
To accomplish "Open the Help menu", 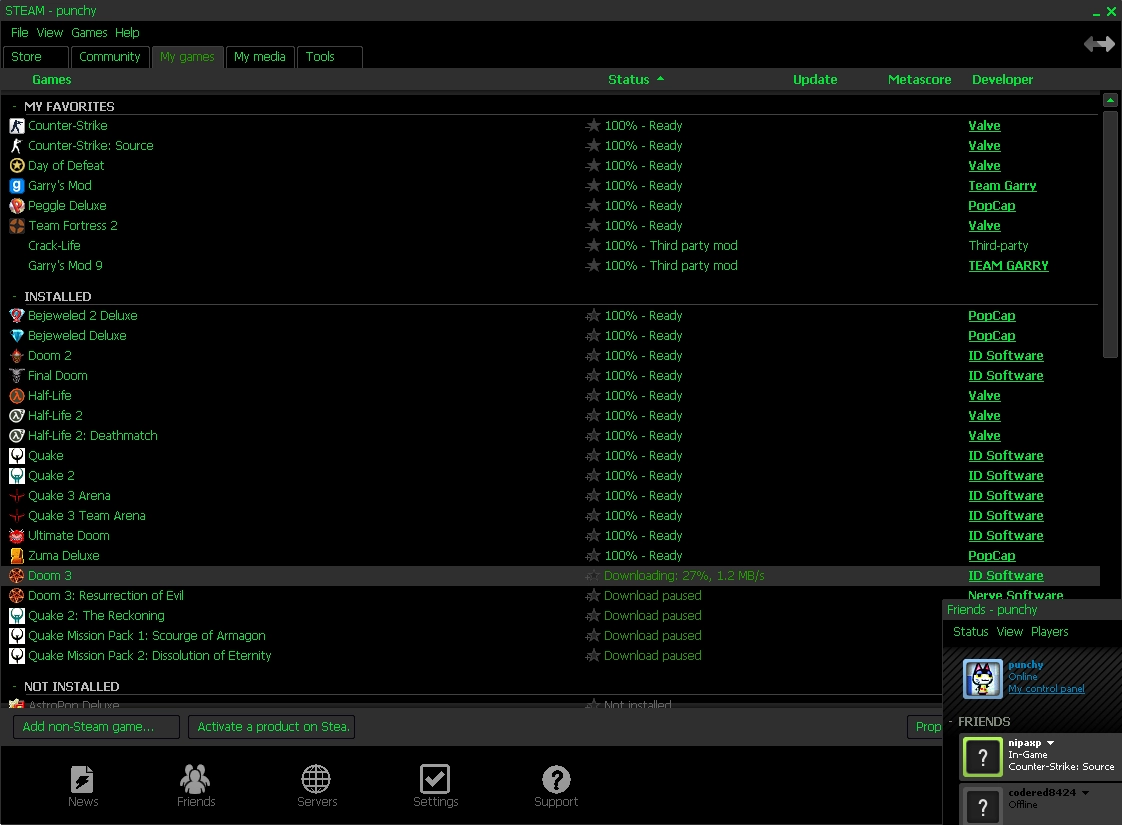I will [x=127, y=33].
